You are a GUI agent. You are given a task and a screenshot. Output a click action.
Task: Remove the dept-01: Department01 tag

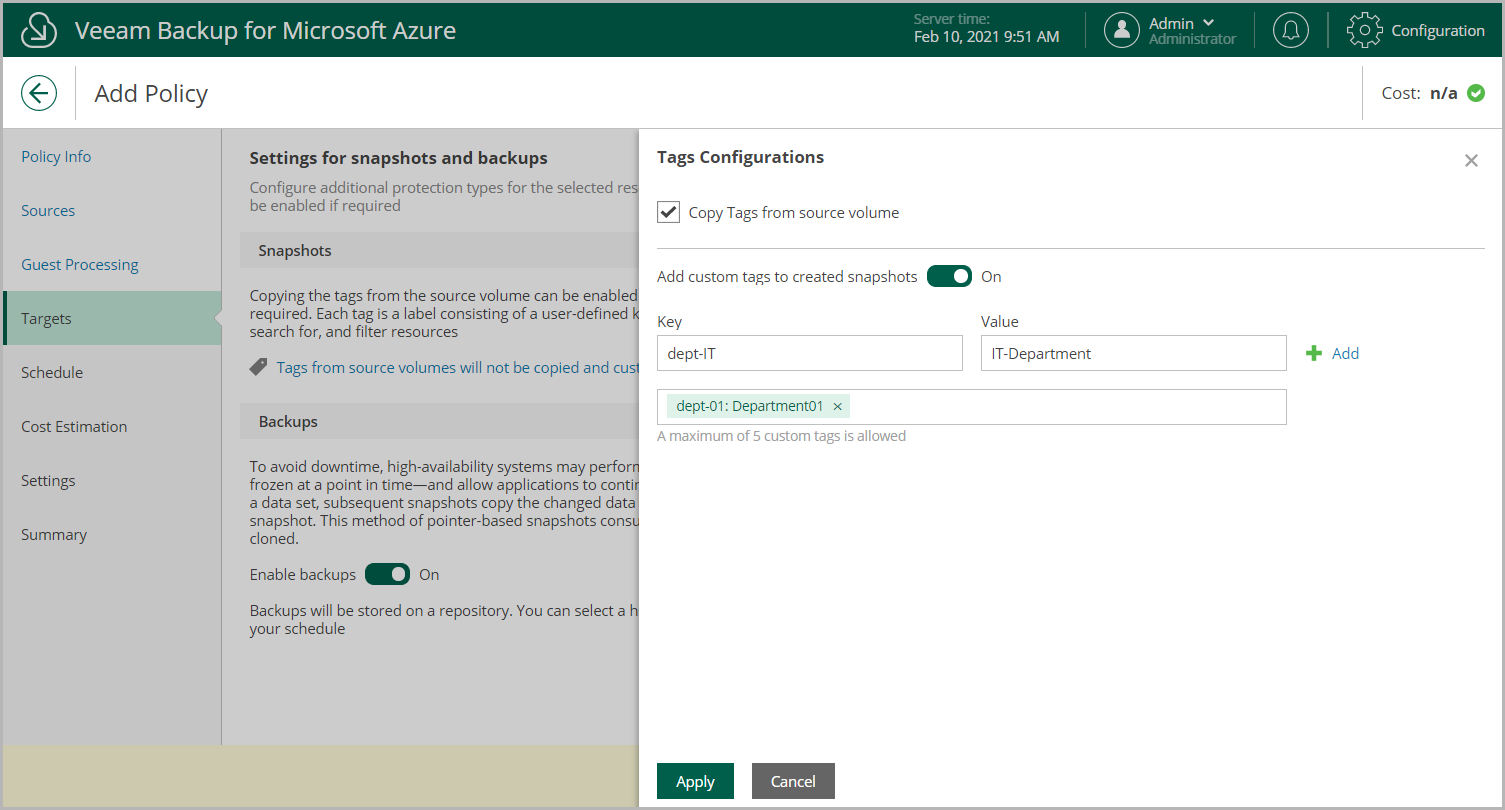point(837,406)
